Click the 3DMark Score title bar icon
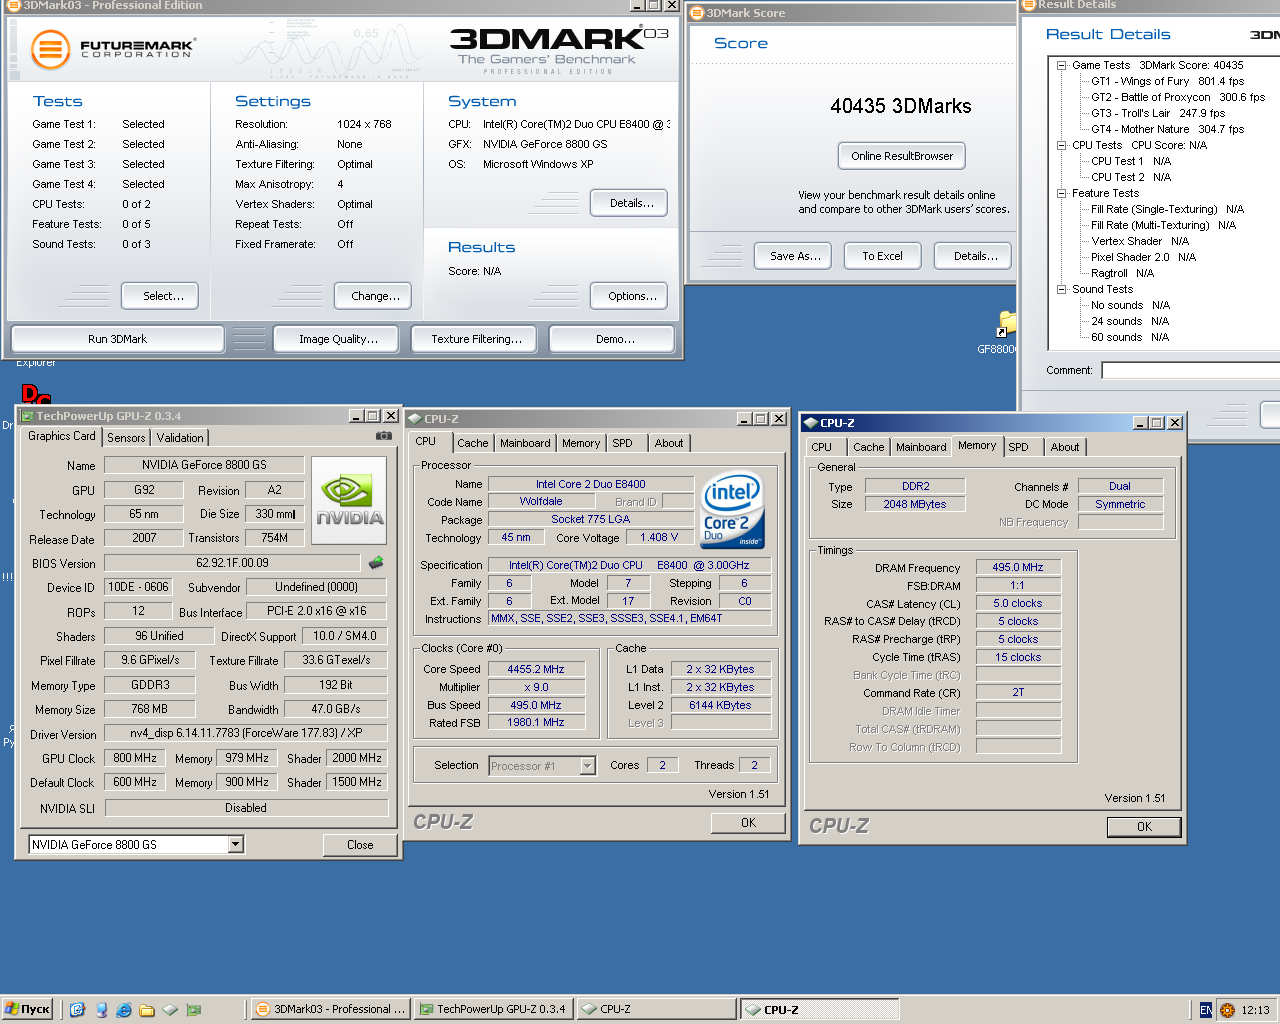Viewport: 1280px width, 1024px height. pyautogui.click(x=698, y=13)
